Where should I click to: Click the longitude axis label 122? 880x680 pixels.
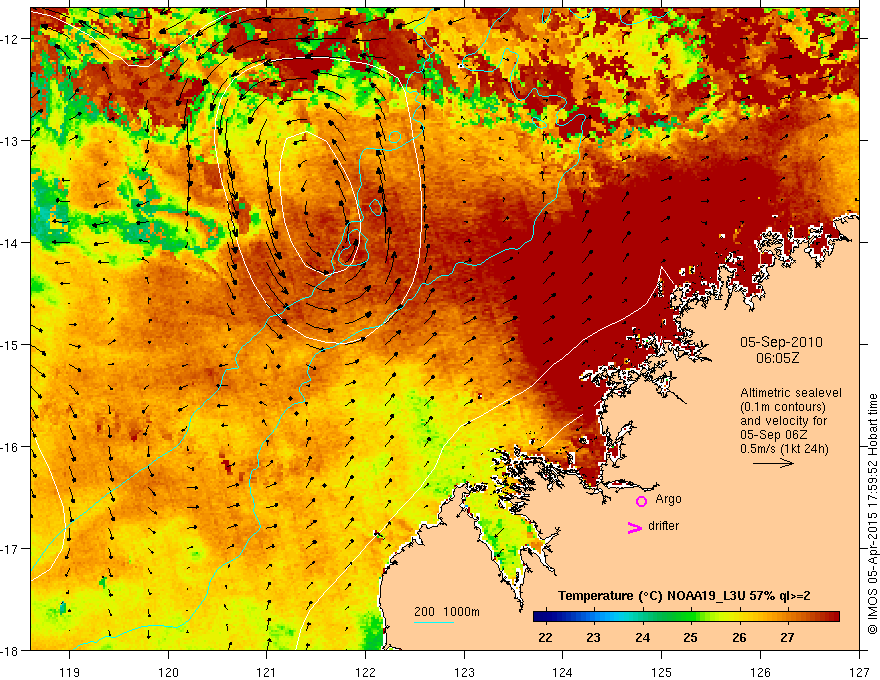365,672
